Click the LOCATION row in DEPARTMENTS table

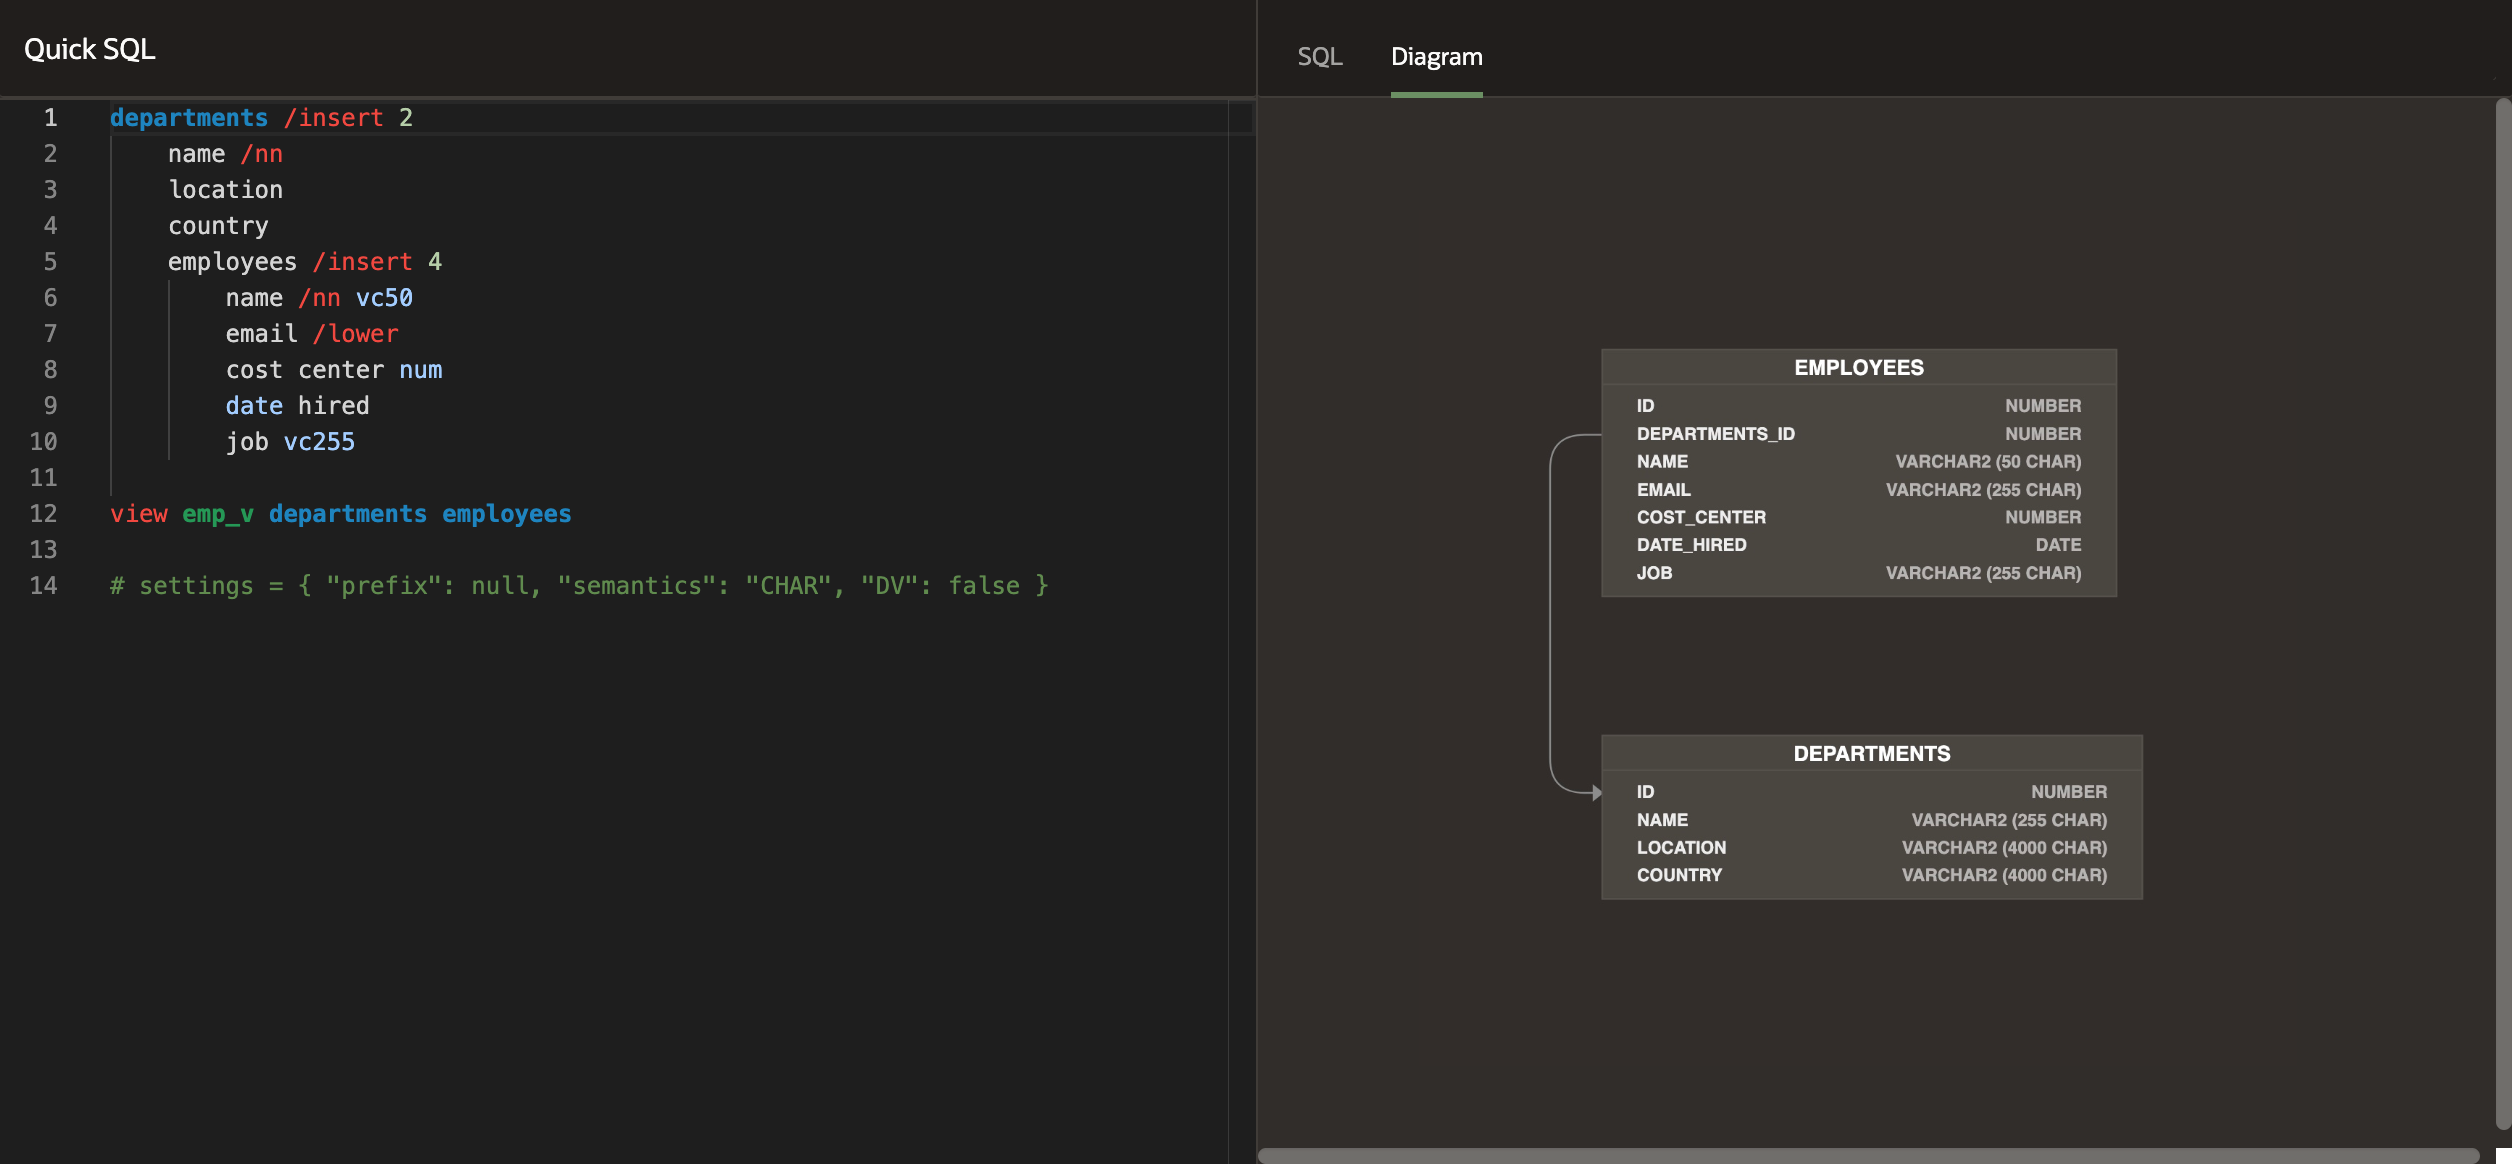pyautogui.click(x=1681, y=847)
